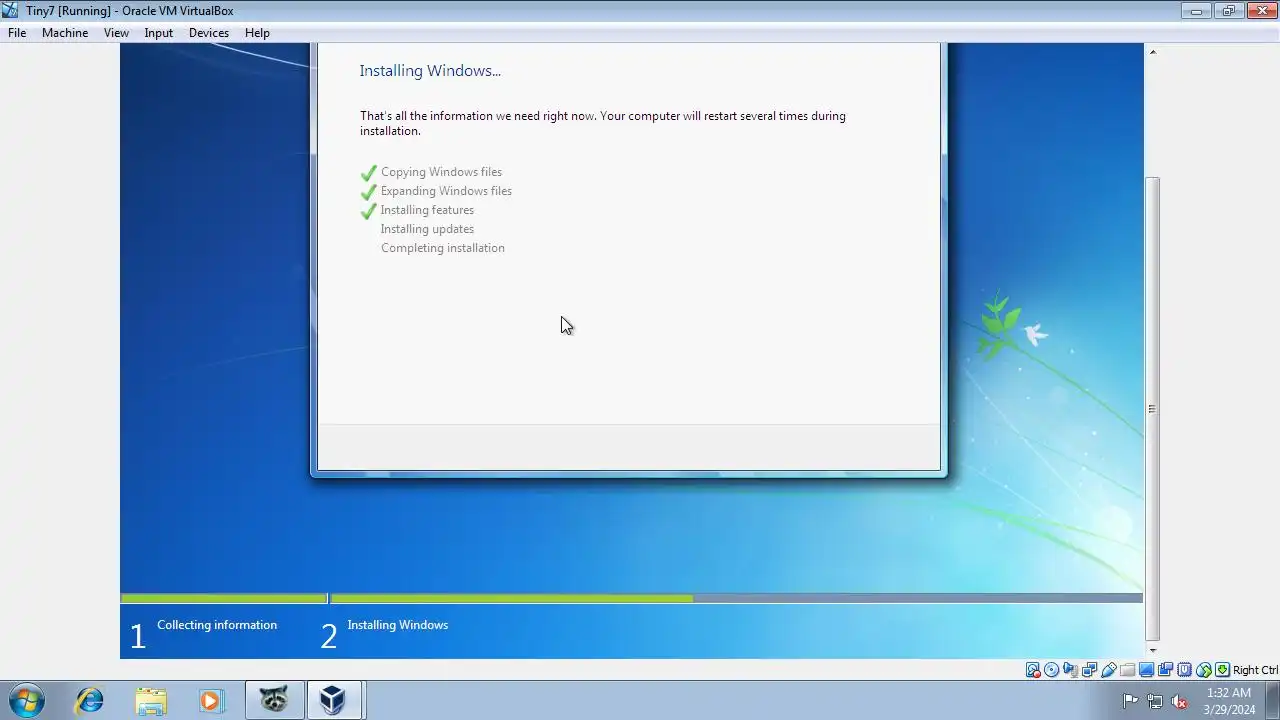1280x720 pixels.
Task: Click the Completing installation step
Action: (x=442, y=248)
